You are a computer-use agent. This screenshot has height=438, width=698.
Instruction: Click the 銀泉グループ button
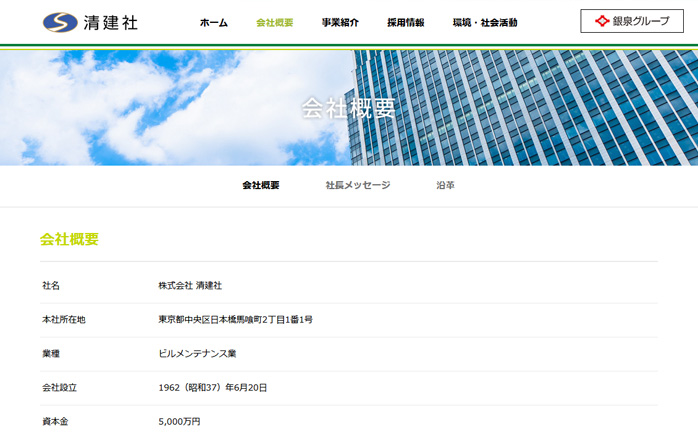point(632,21)
